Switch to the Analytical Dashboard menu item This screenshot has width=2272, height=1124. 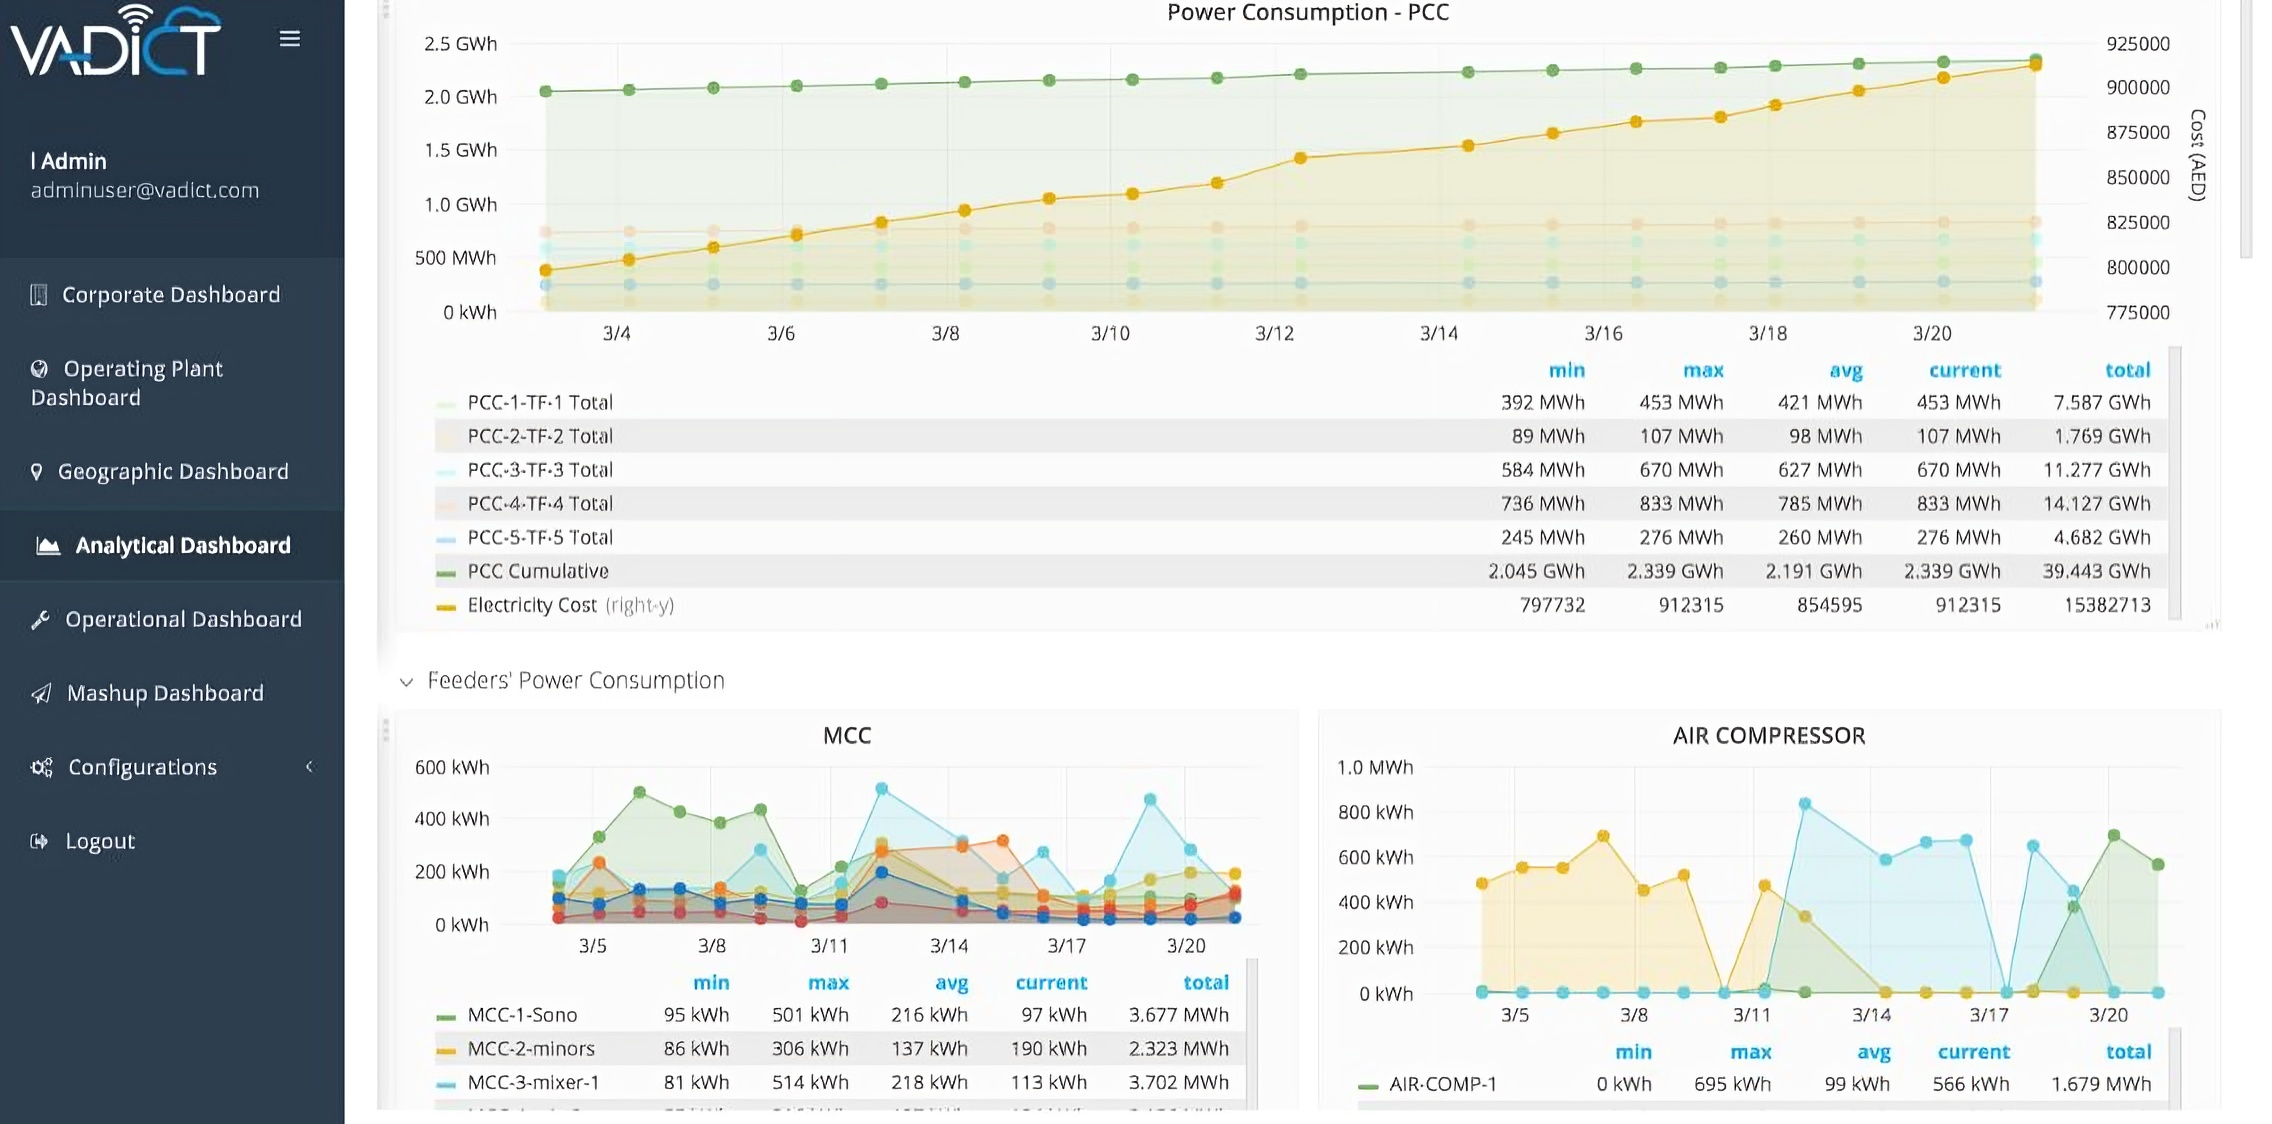182,545
